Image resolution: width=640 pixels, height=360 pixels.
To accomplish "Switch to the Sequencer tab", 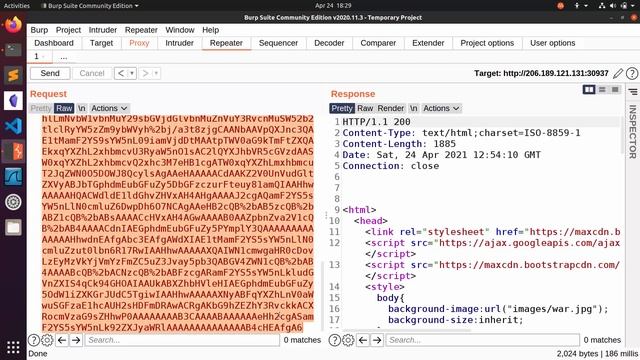I will click(x=278, y=43).
